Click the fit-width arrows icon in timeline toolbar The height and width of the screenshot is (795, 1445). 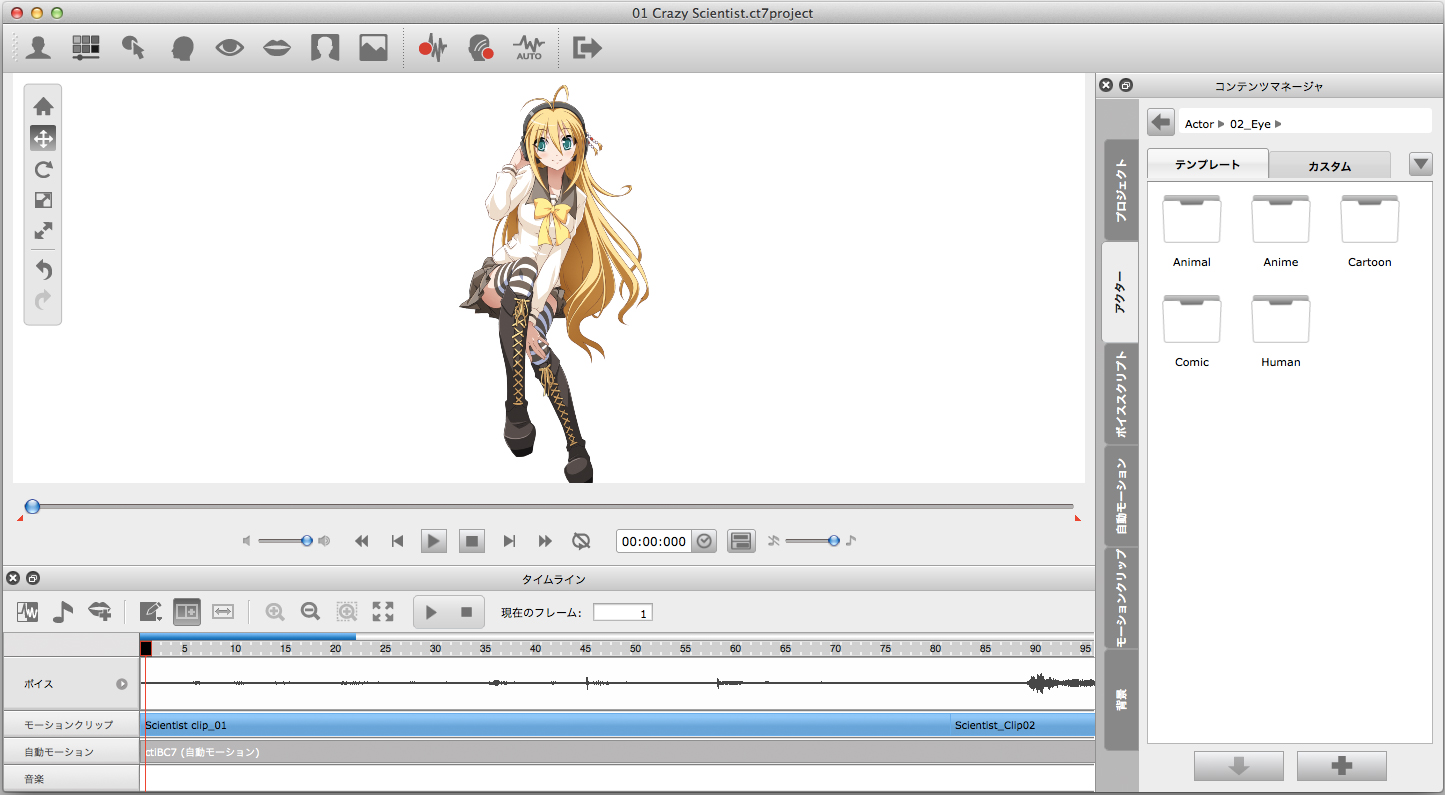click(223, 611)
